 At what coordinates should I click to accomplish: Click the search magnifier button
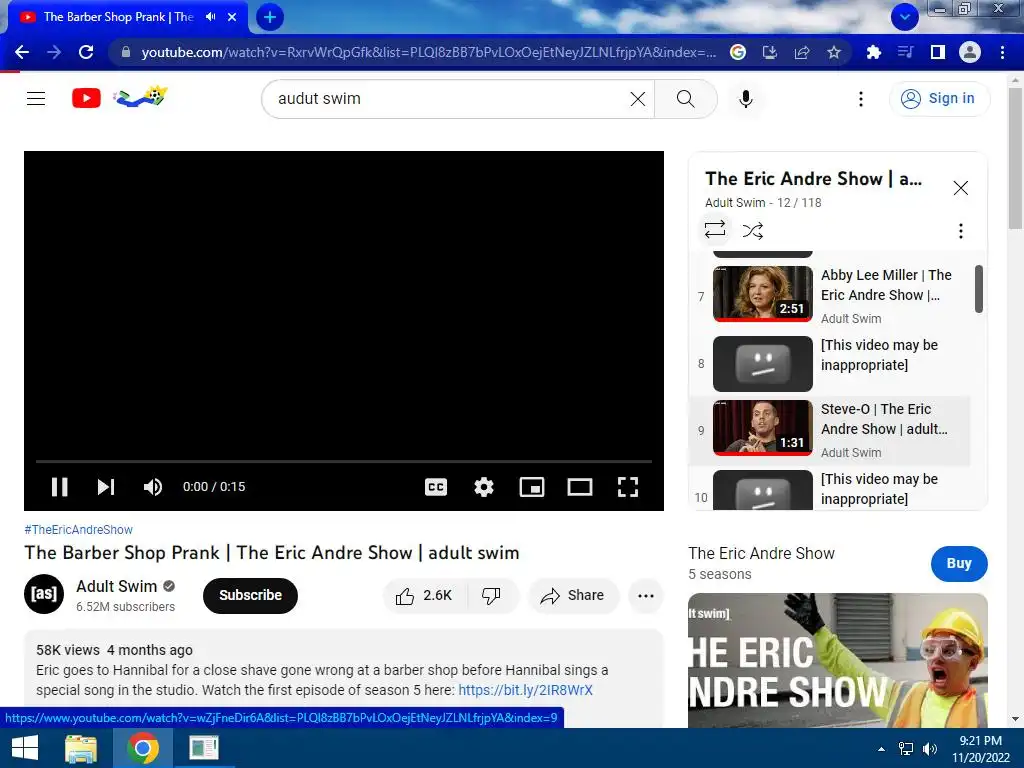pos(685,99)
